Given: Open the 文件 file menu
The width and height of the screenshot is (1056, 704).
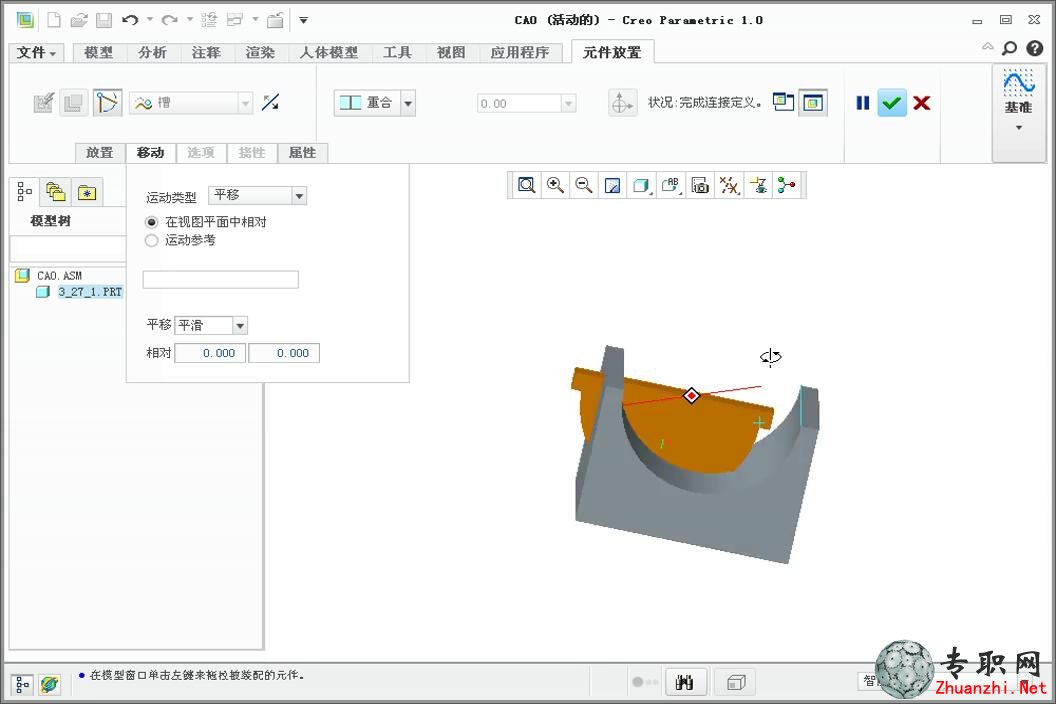Looking at the screenshot, I should click(36, 53).
